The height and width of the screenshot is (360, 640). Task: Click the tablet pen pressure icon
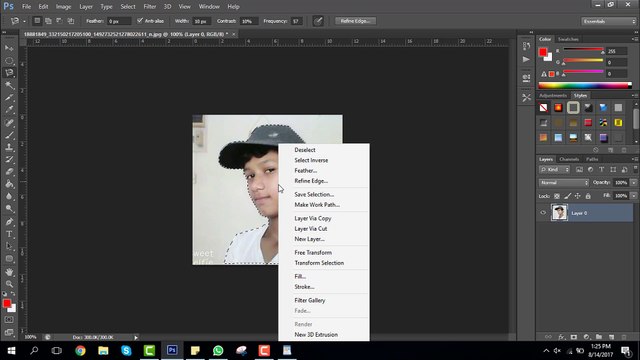coord(318,21)
